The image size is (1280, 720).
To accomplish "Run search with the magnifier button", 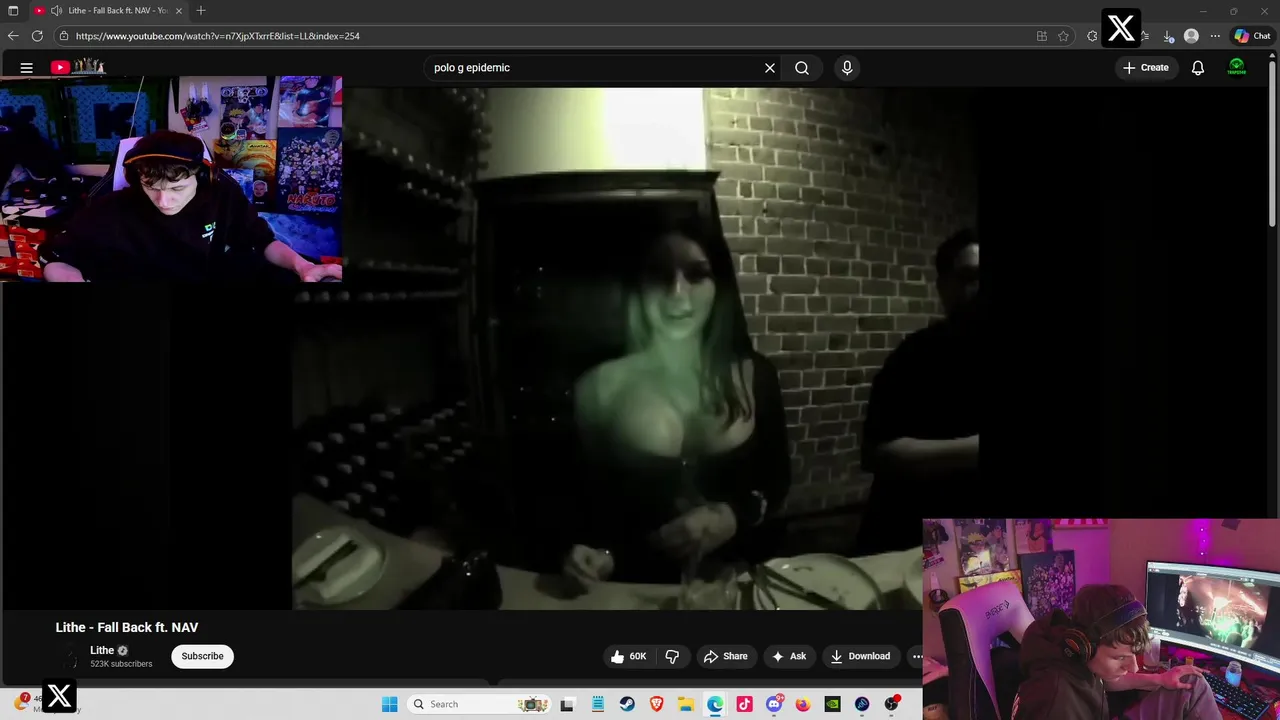I will click(802, 68).
